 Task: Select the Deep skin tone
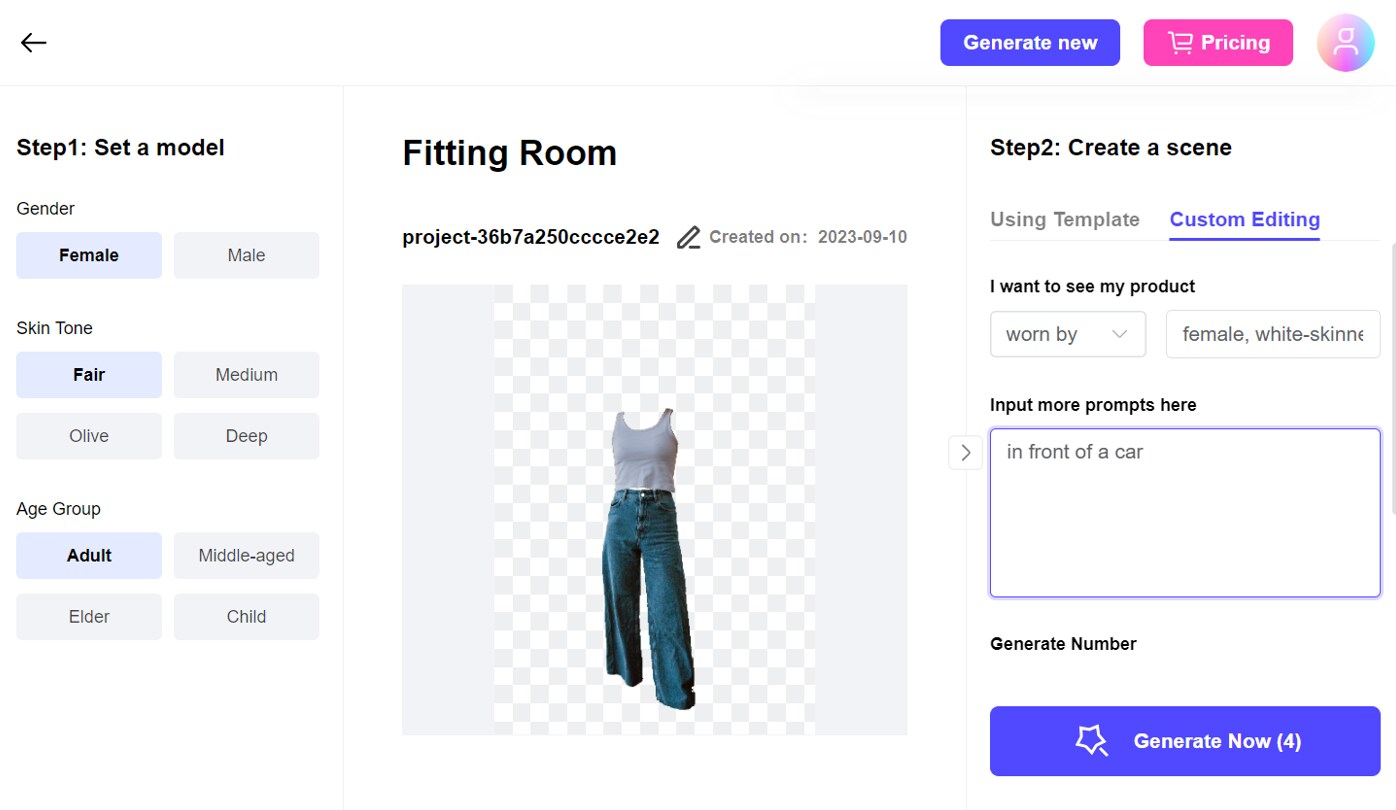246,436
